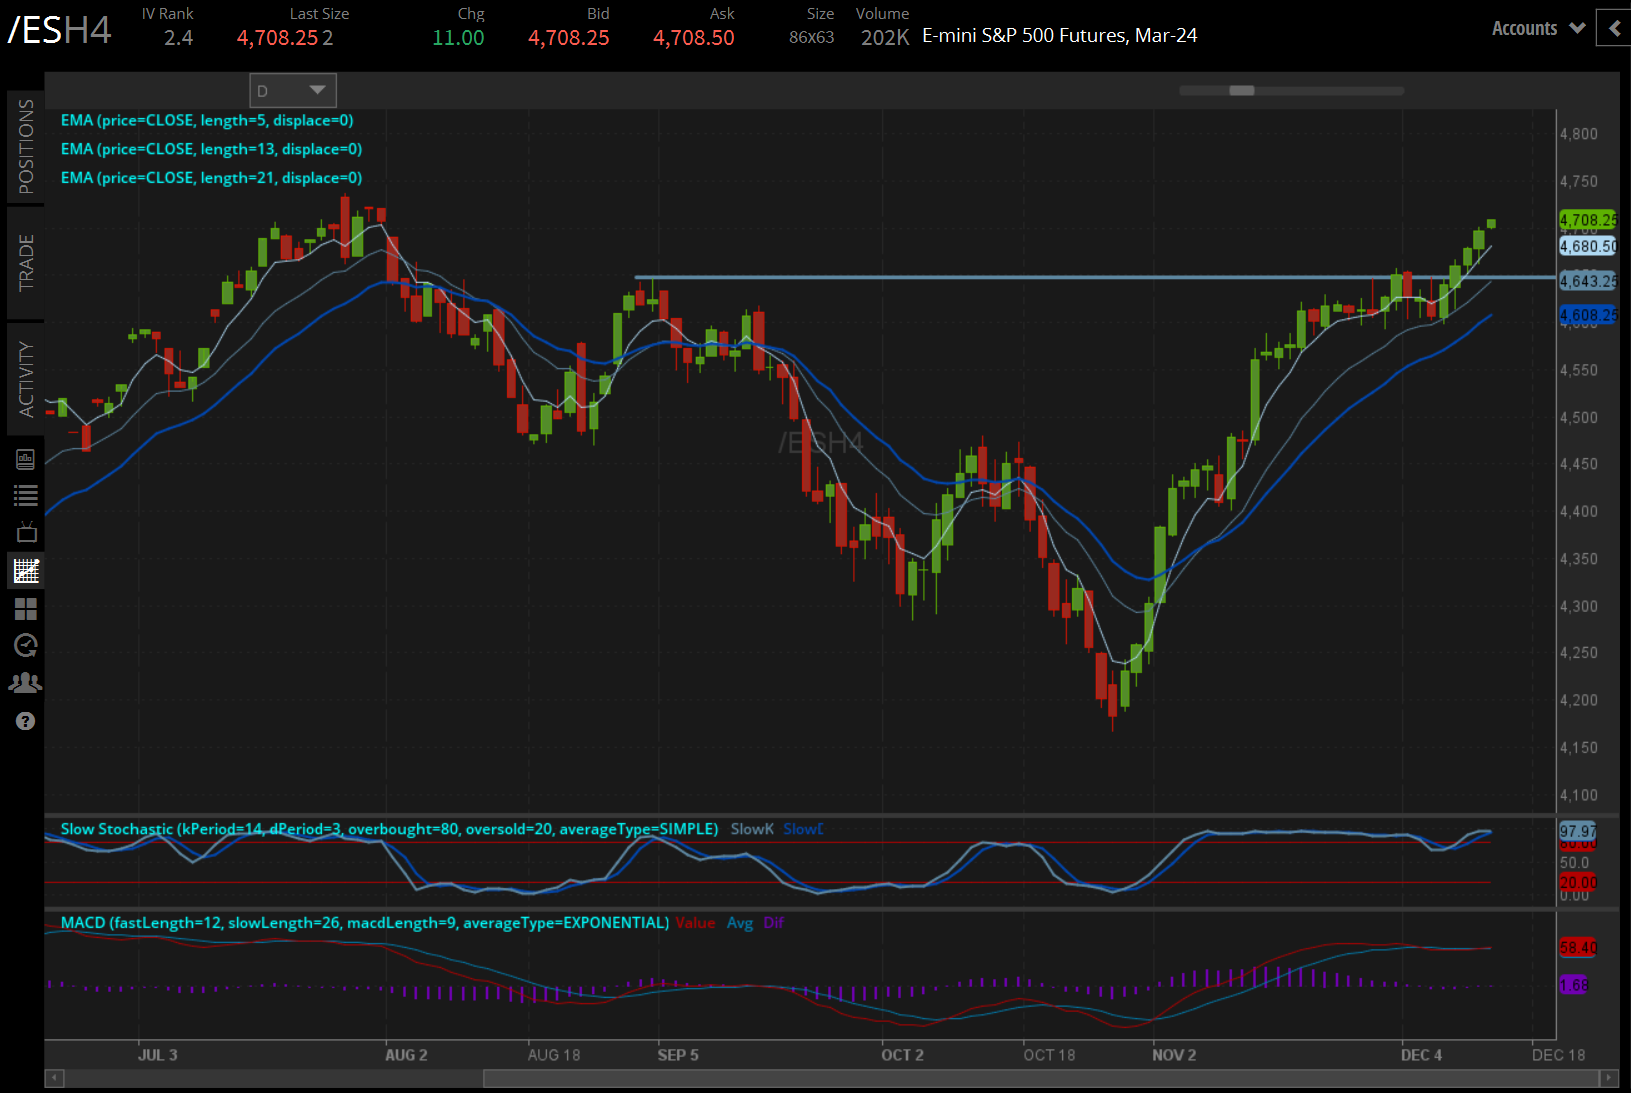
Task: Click the Last Size value 4,708.25 2
Action: point(285,38)
